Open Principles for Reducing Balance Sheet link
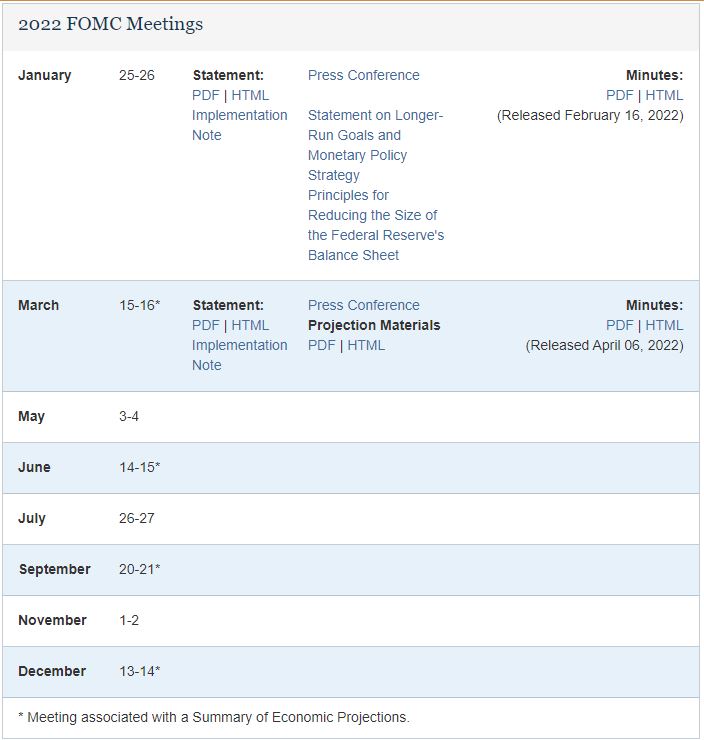Screen dimensions: 704x740 [x=376, y=225]
